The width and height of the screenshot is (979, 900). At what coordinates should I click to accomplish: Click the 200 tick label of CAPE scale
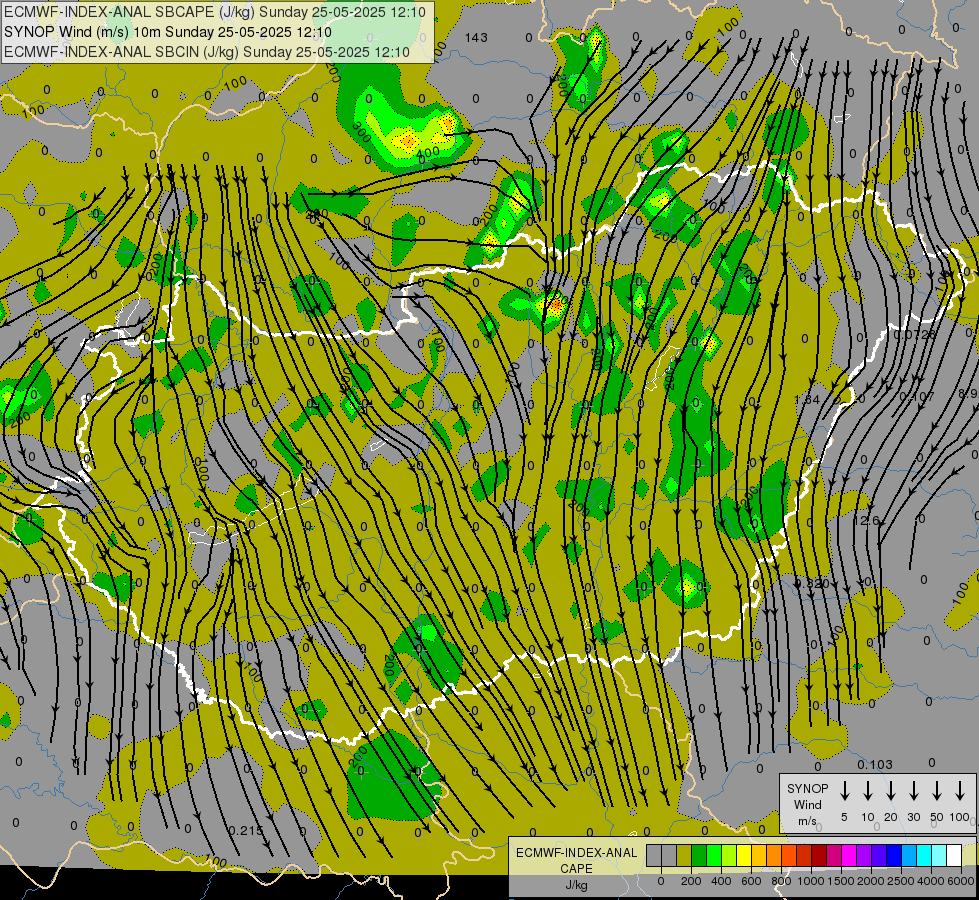click(691, 881)
